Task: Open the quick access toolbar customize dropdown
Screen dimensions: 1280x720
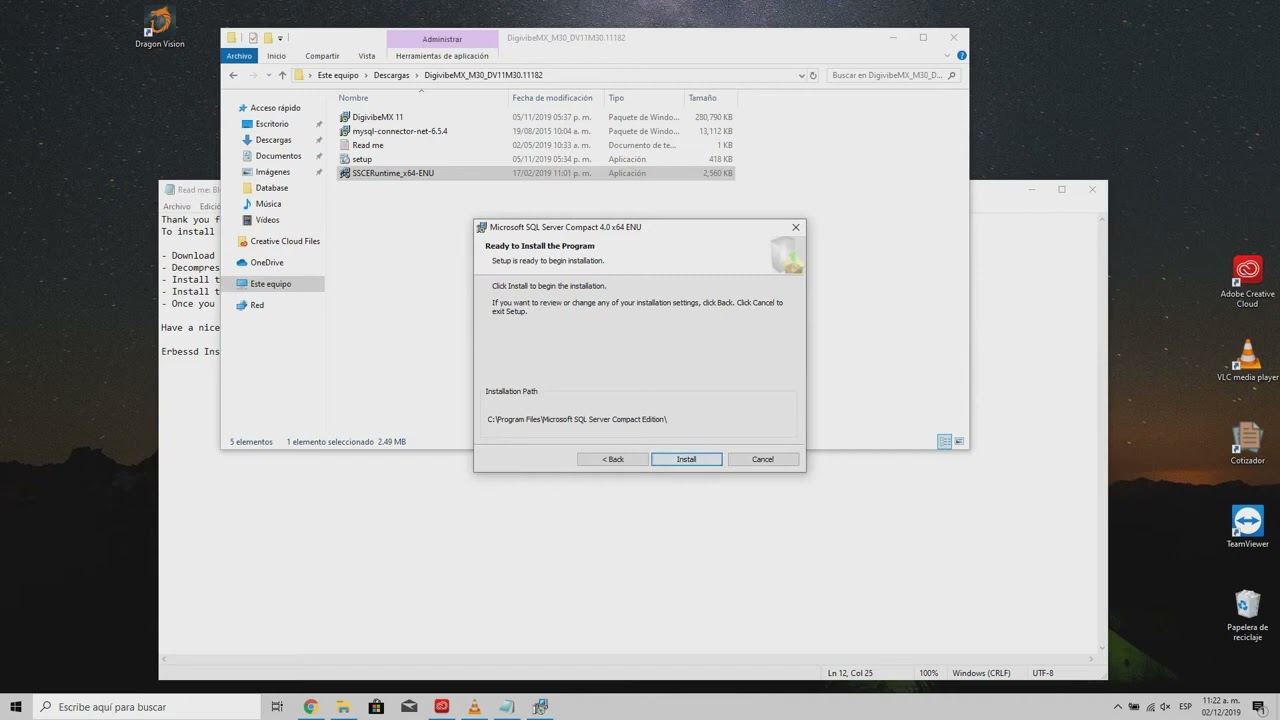Action: 280,39
